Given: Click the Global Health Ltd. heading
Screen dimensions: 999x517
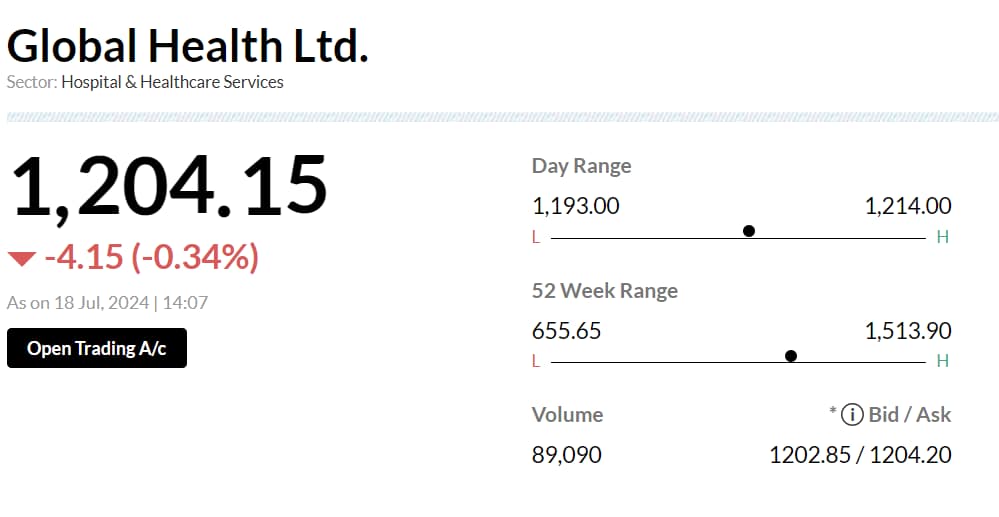Looking at the screenshot, I should 188,46.
